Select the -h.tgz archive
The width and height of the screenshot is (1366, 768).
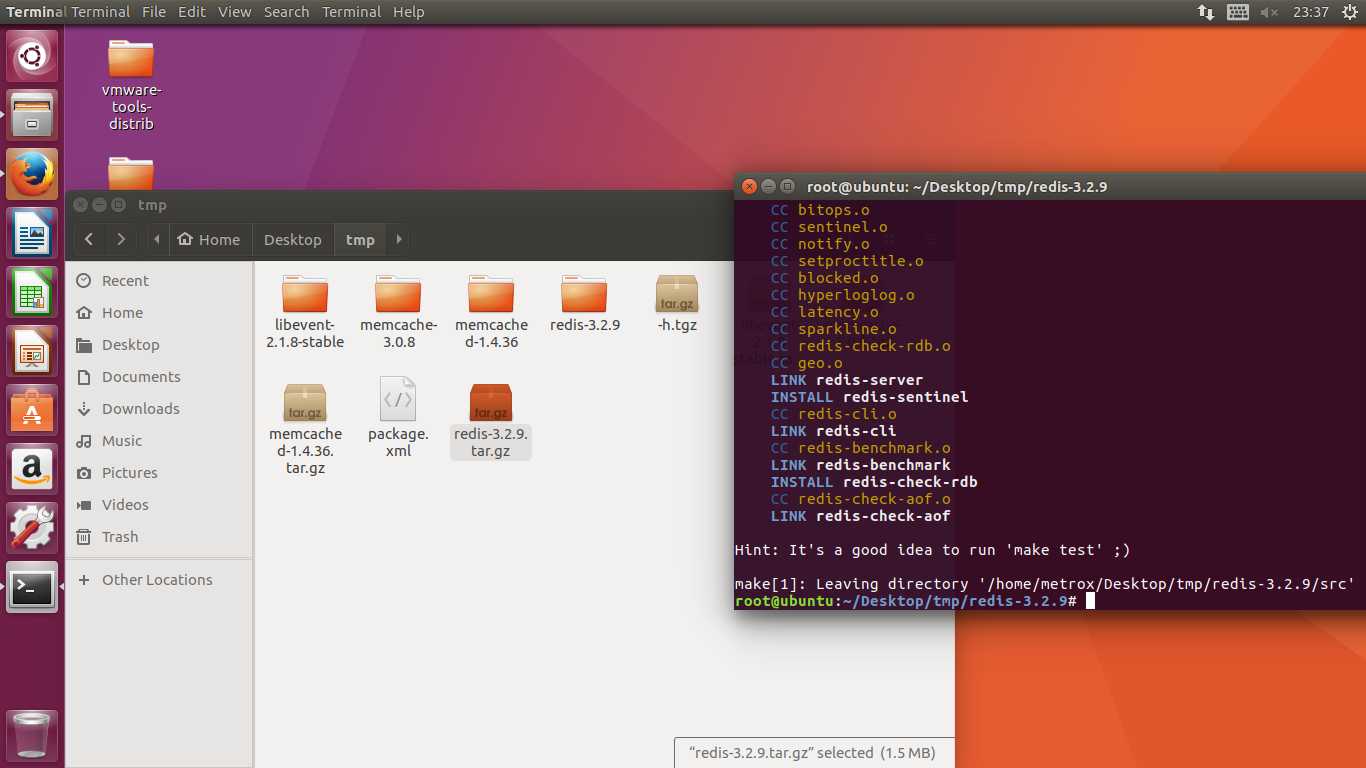(677, 303)
